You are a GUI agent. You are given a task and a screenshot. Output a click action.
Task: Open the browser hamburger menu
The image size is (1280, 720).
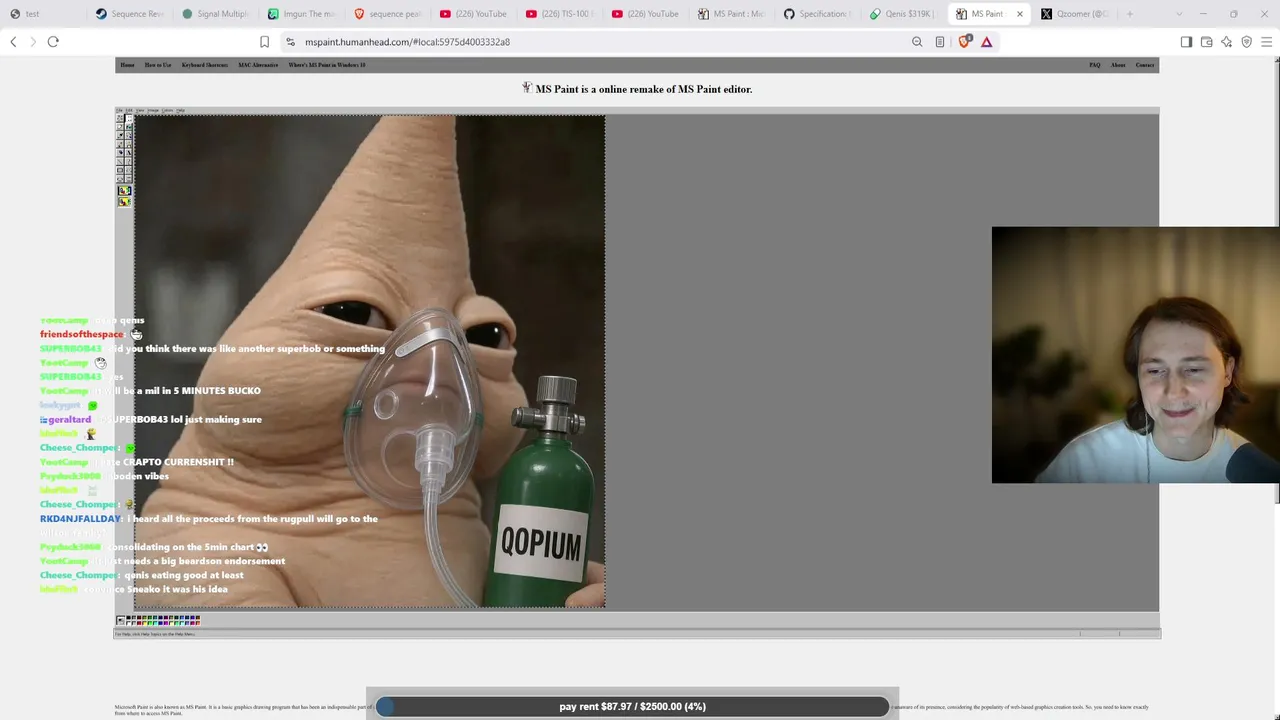tap(1266, 42)
